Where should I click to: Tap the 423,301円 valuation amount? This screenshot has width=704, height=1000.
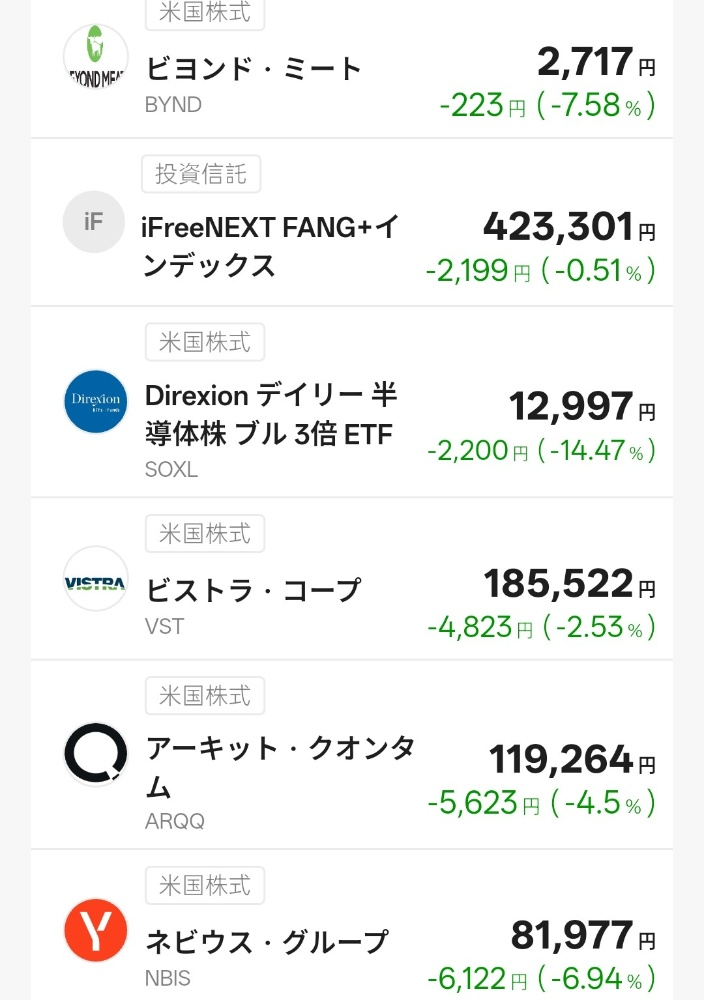569,228
